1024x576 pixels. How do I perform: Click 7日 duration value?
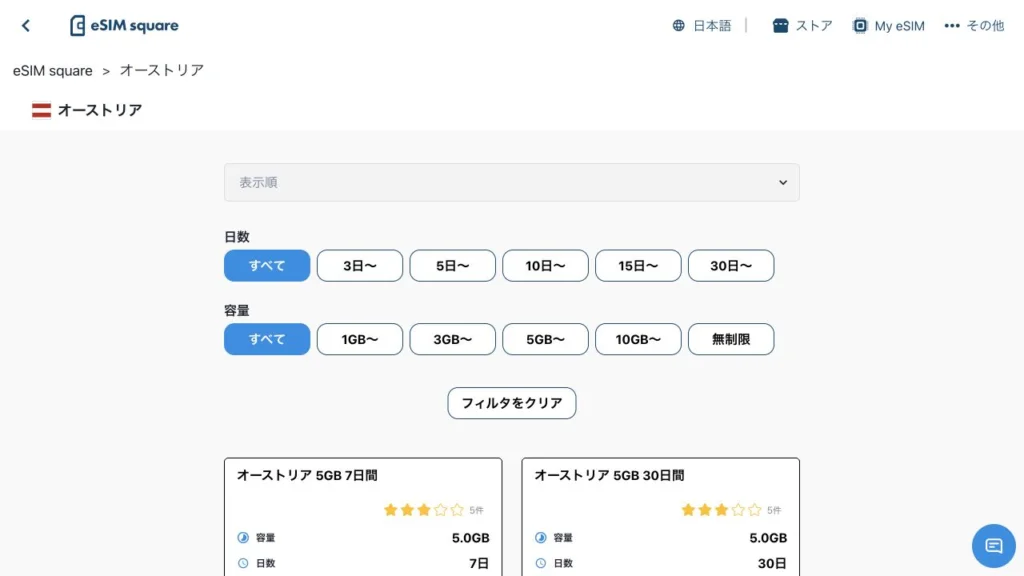tap(479, 563)
